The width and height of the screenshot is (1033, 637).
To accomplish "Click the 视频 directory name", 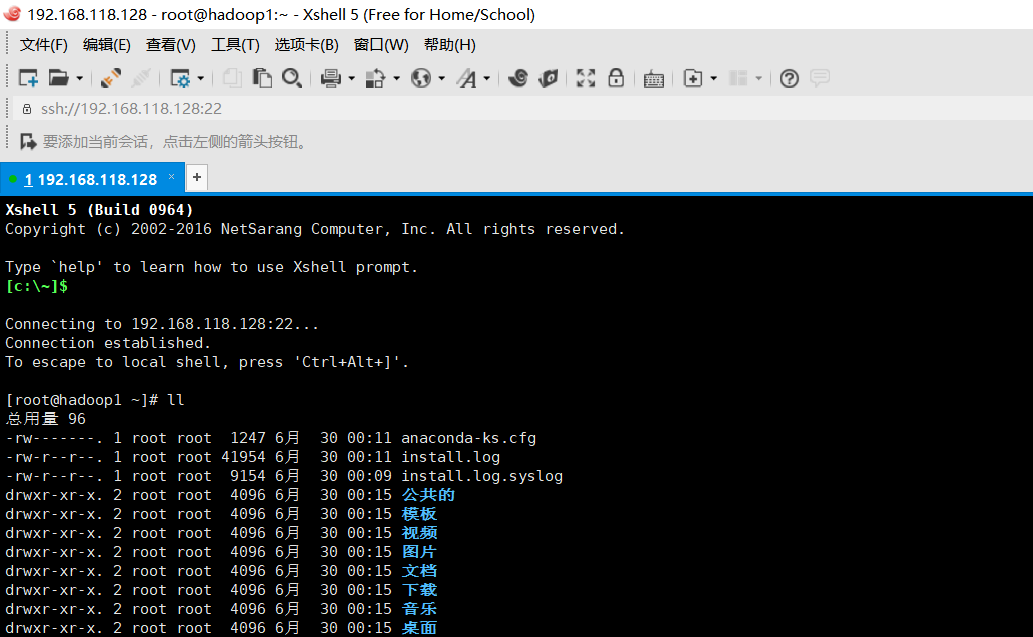I will click(419, 533).
